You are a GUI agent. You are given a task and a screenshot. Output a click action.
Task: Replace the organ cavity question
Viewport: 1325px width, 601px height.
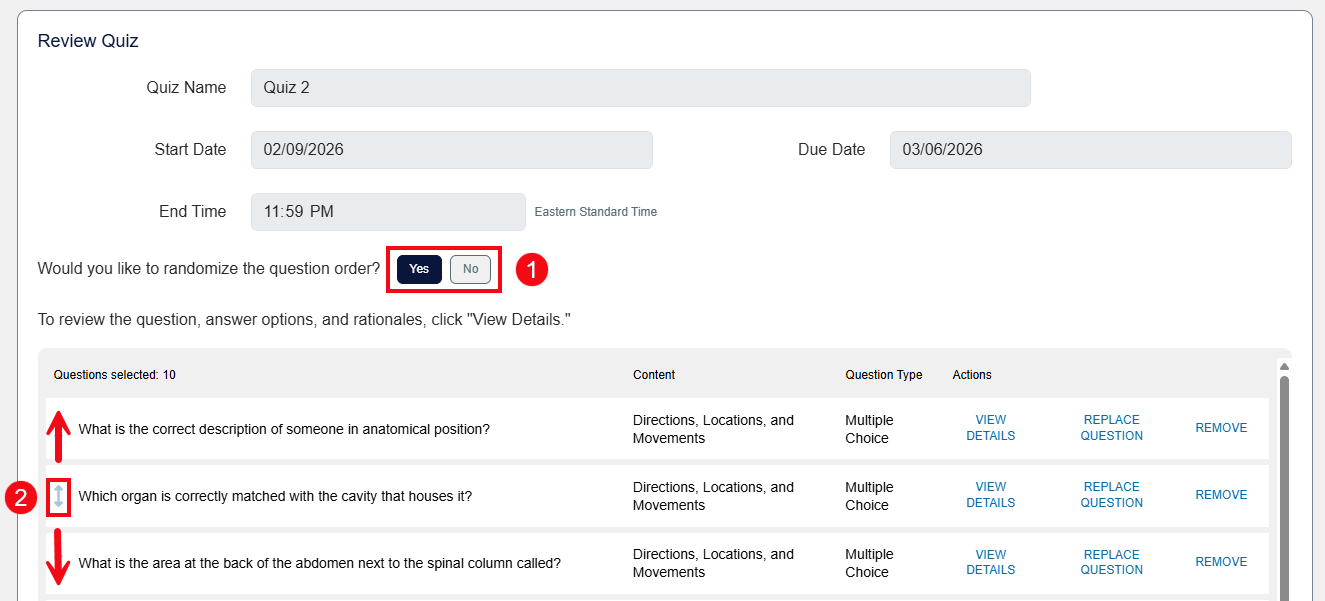1111,494
